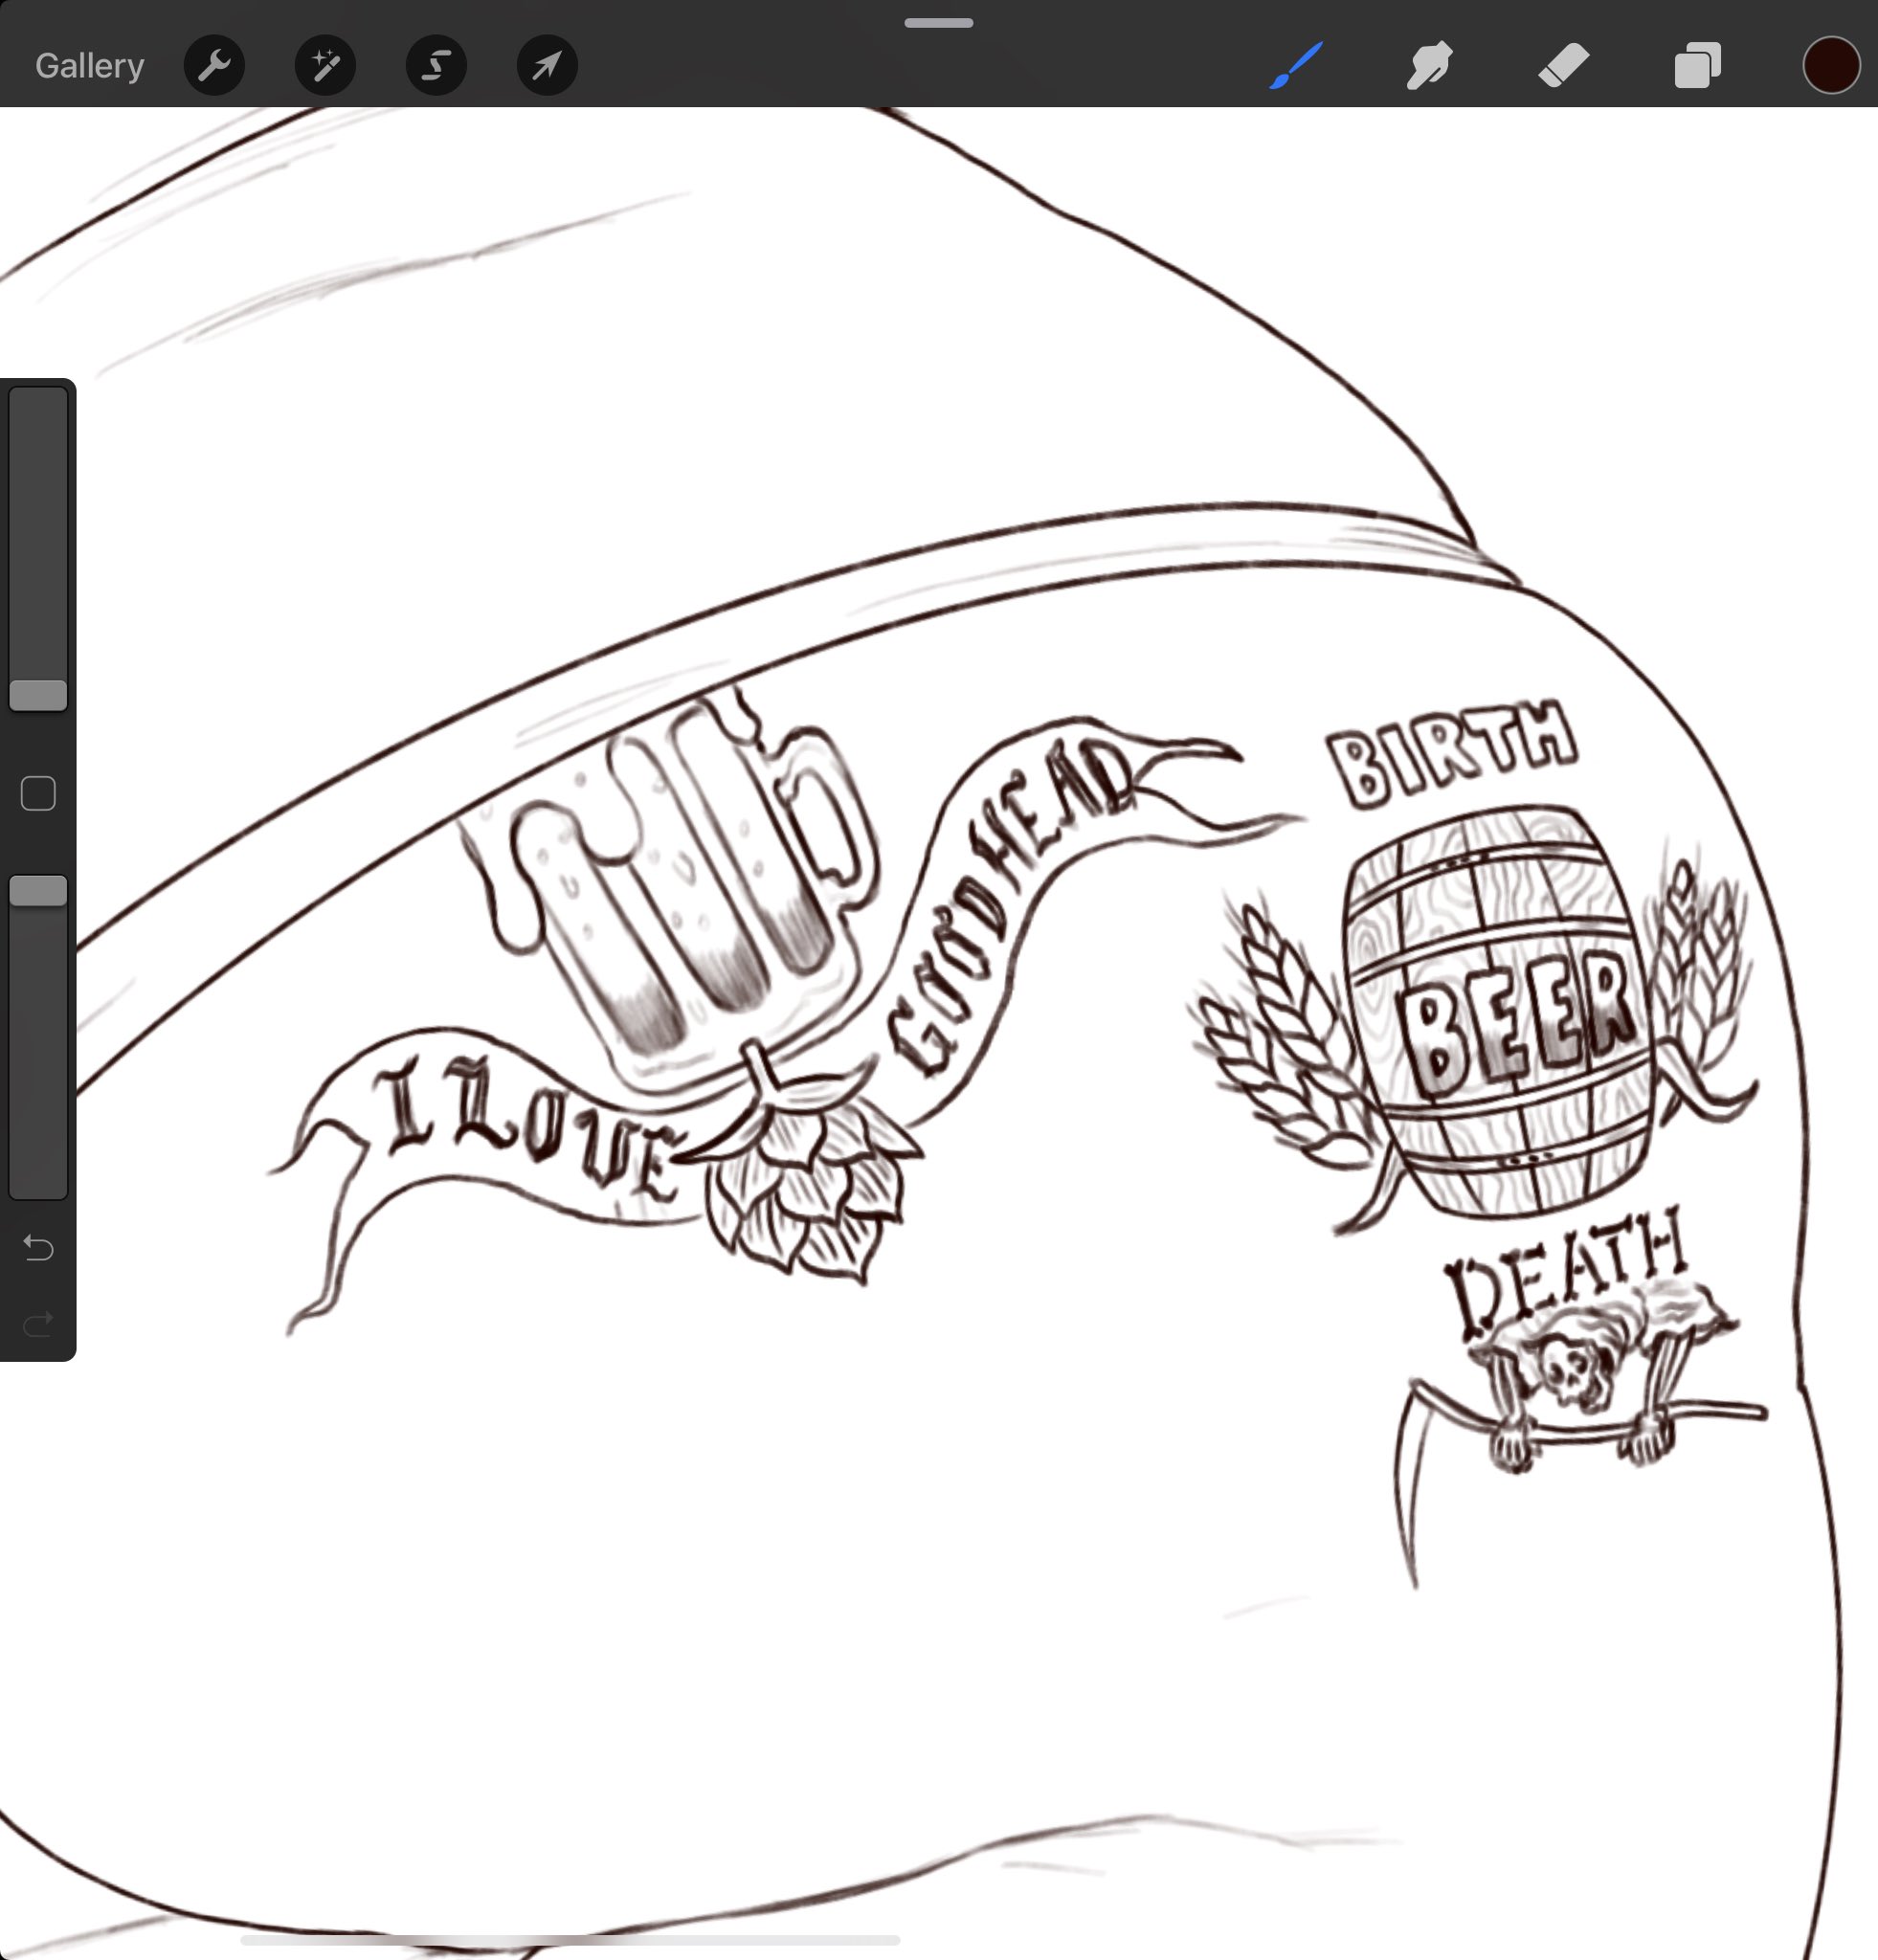Open the active color picker circle
Image resolution: width=1878 pixels, height=1960 pixels.
pos(1831,66)
